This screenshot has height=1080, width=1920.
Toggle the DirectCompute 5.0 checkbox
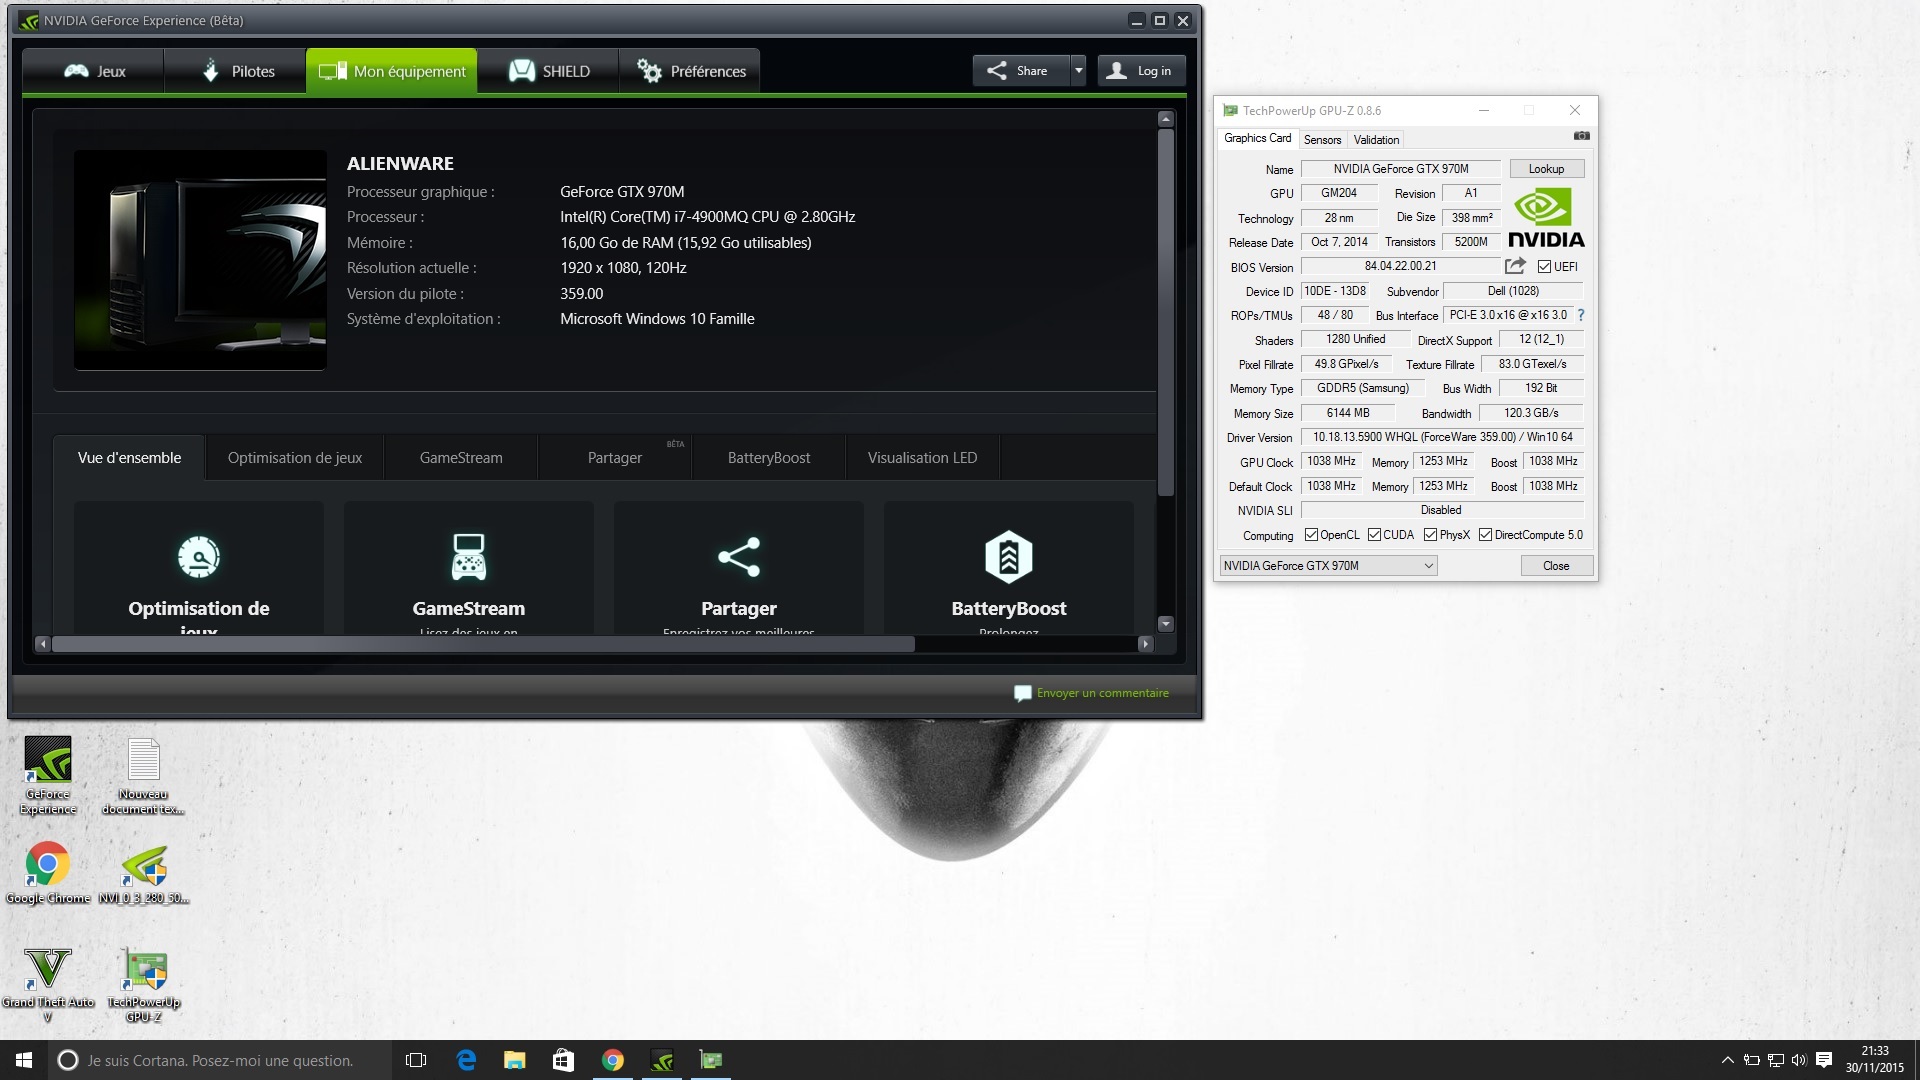[1485, 535]
